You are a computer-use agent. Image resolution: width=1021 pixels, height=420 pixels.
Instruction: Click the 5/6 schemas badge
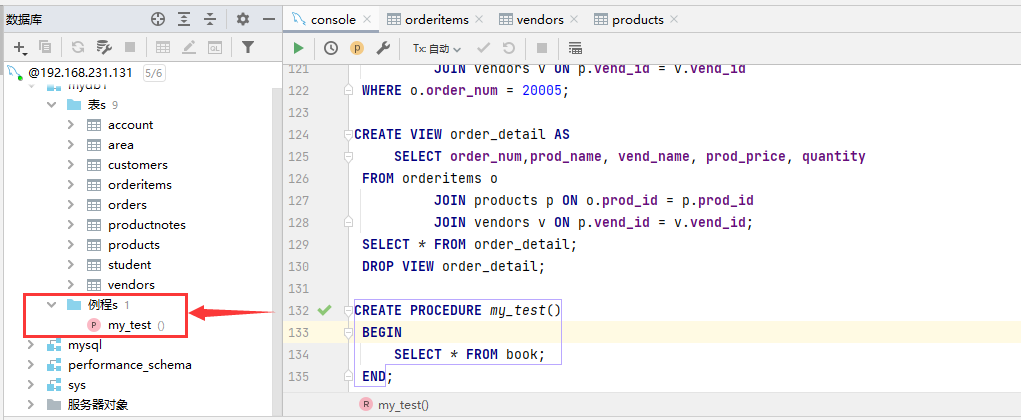(x=154, y=73)
